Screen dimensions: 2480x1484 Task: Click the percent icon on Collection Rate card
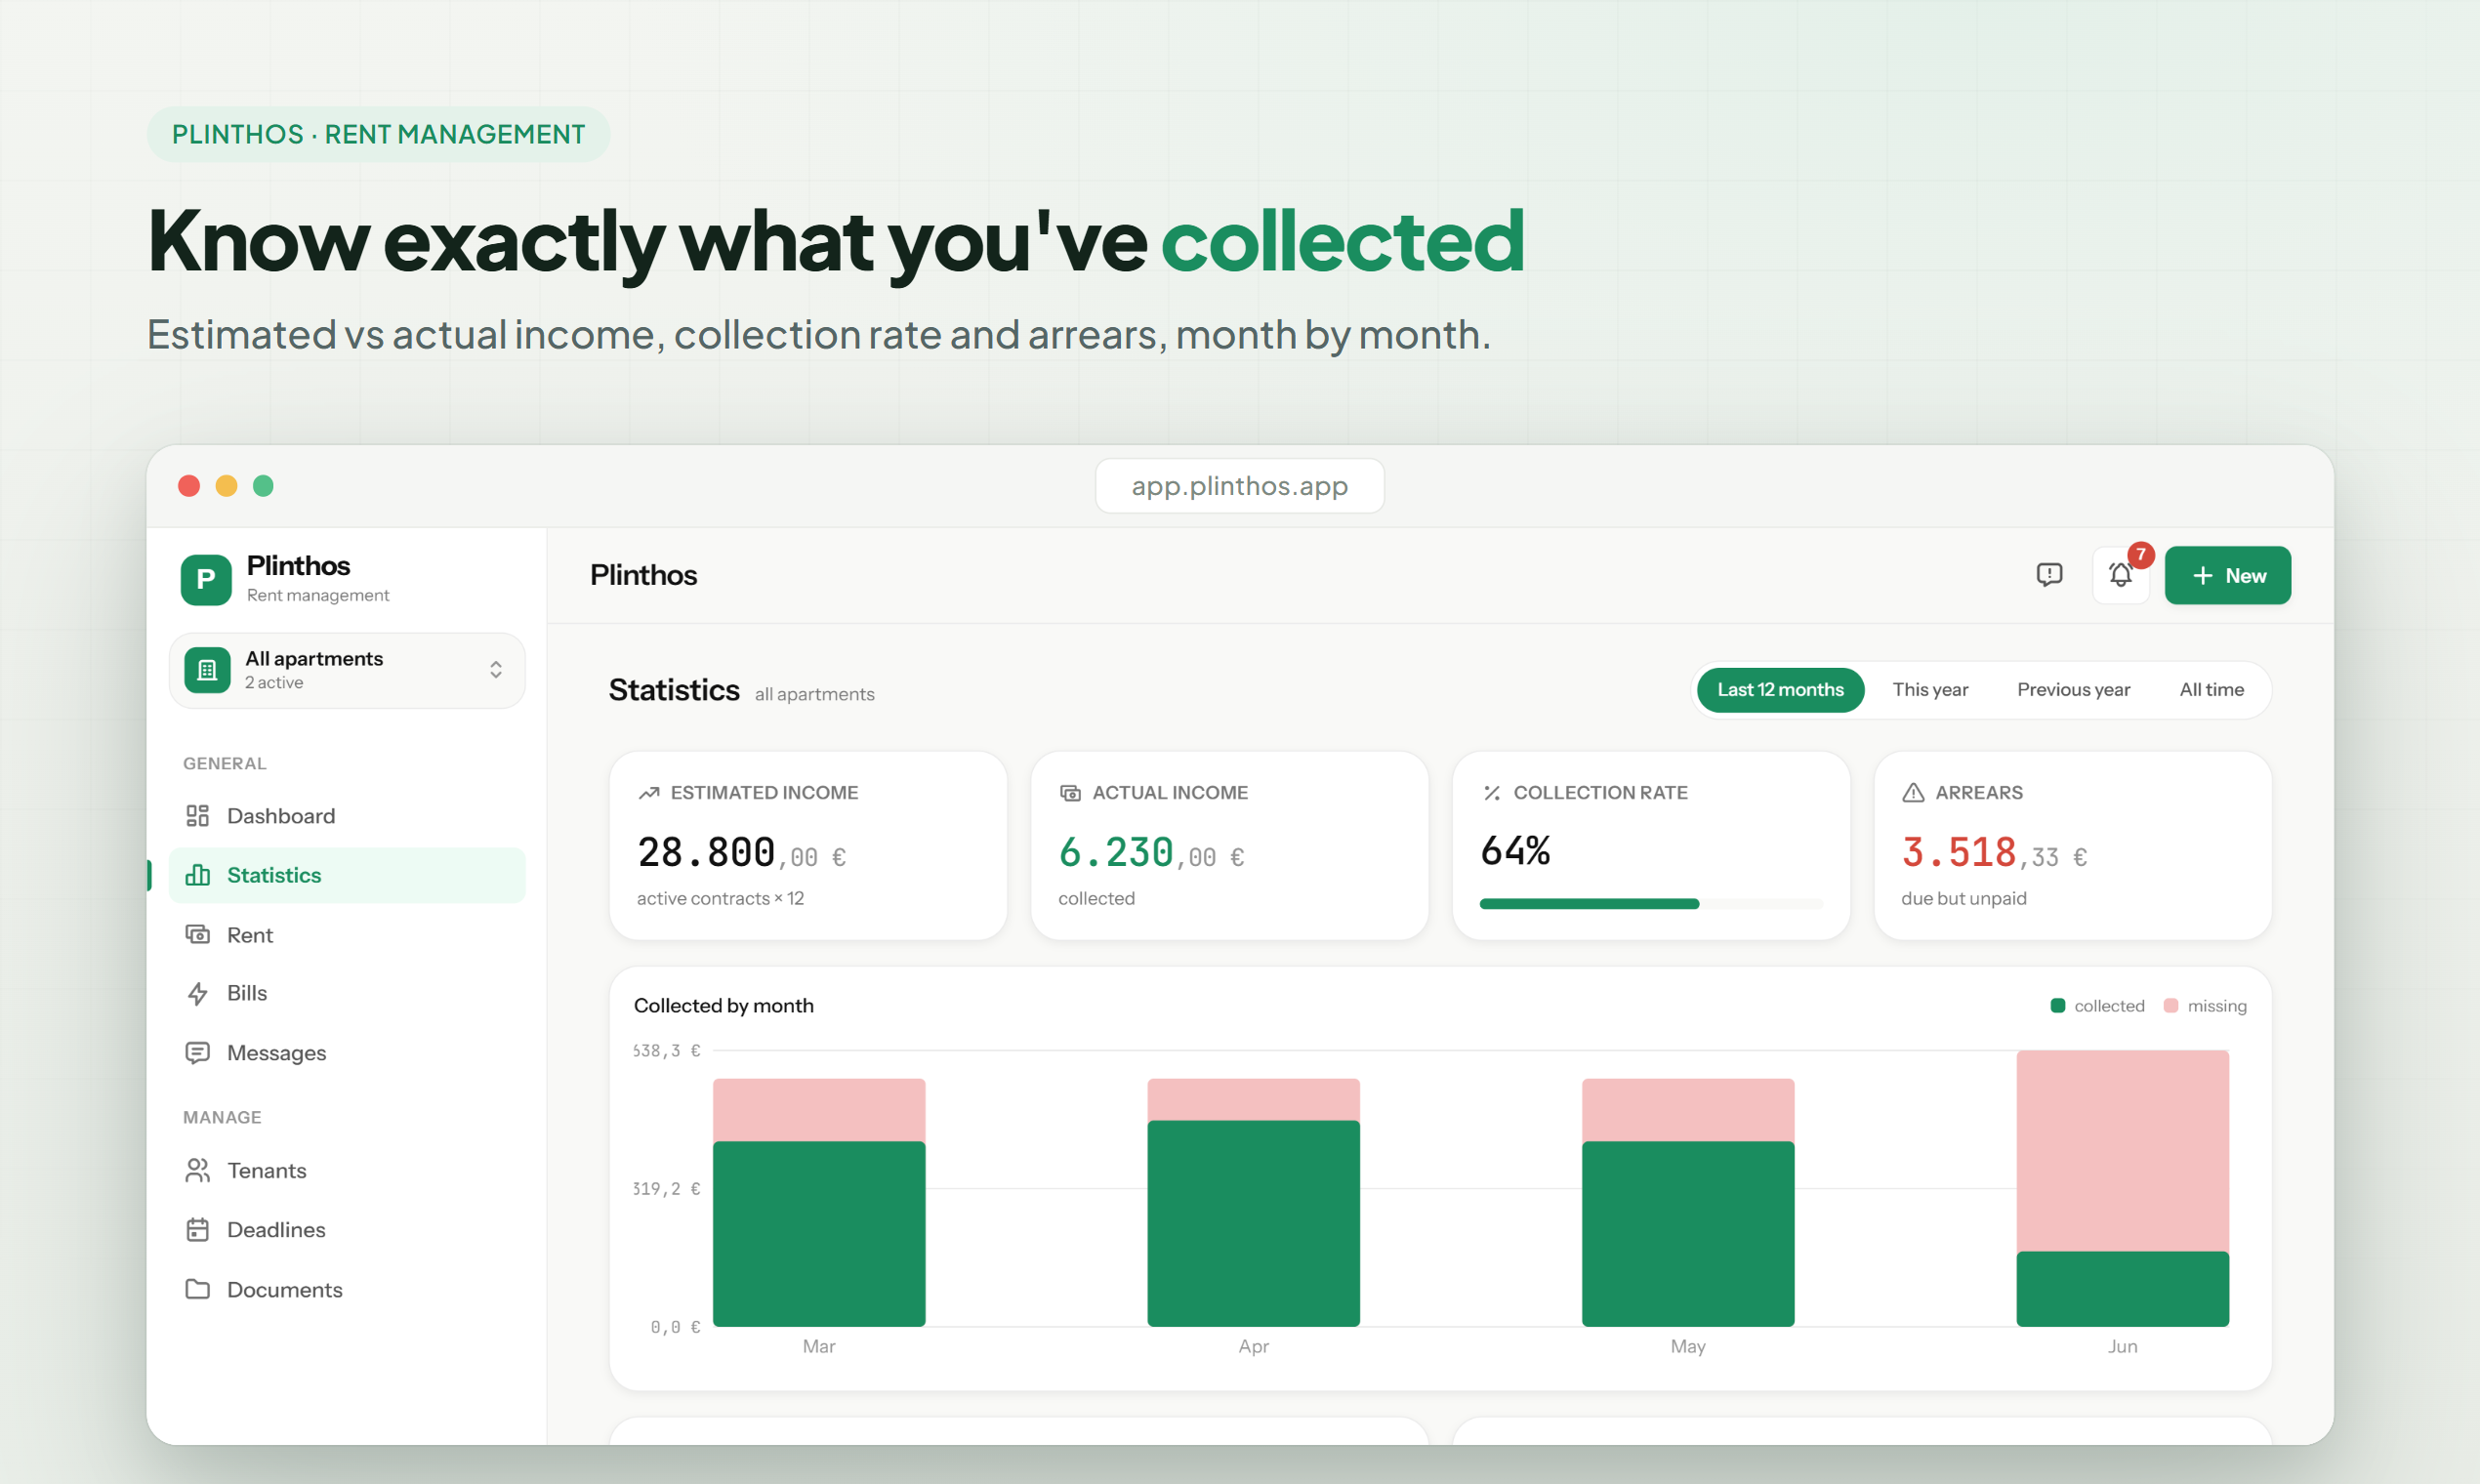1491,793
